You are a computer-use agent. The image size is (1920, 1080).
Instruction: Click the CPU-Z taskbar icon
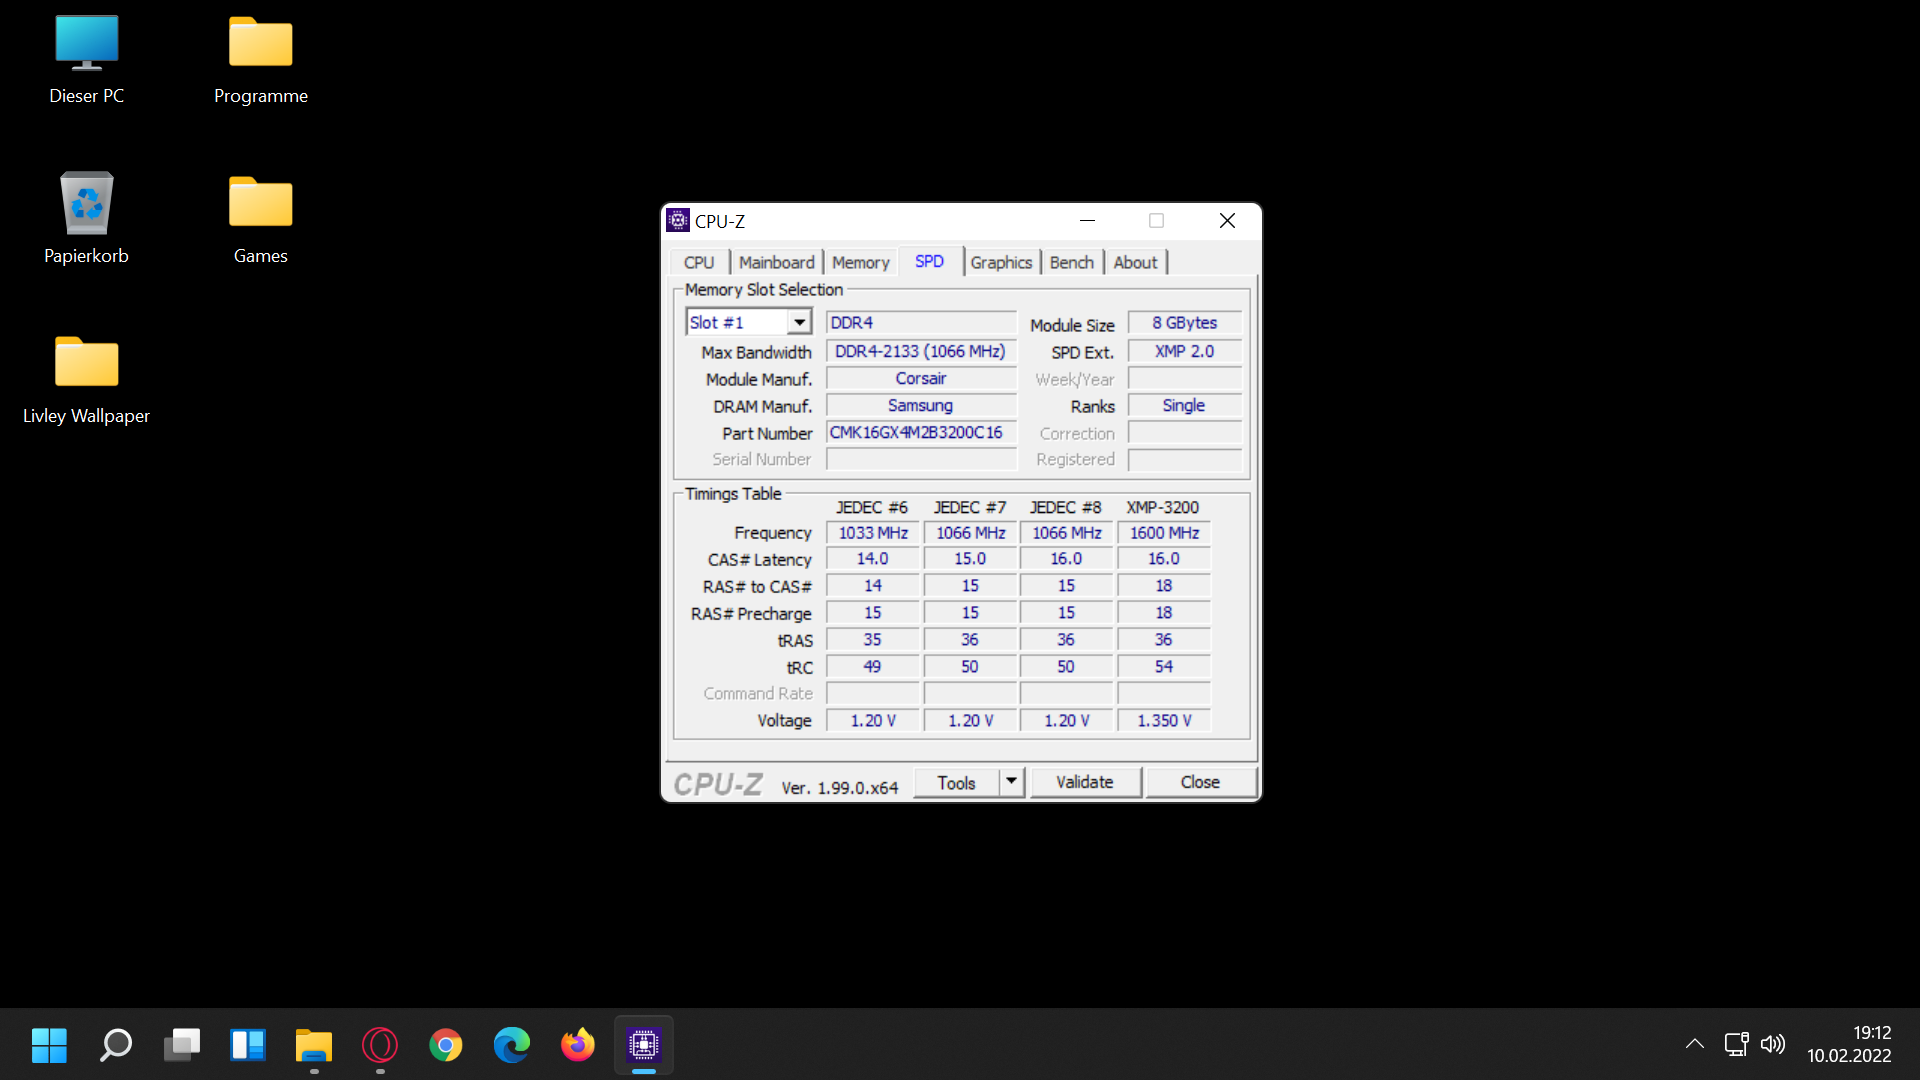point(644,1045)
